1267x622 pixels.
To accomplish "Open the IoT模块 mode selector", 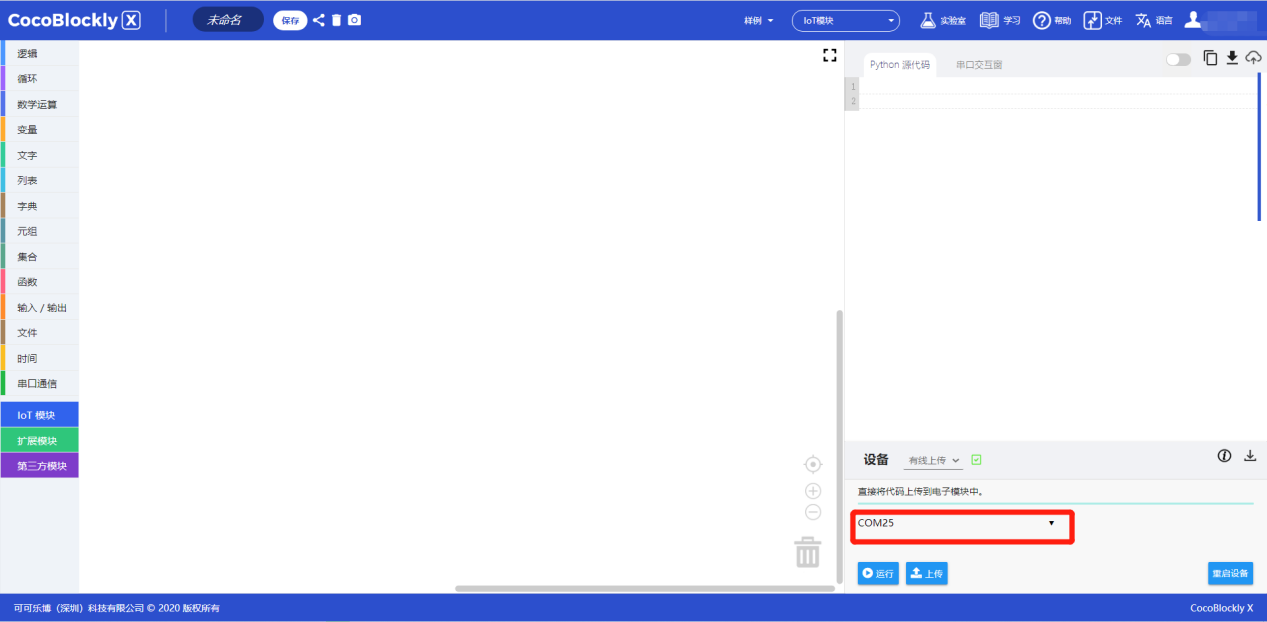I will 845,20.
